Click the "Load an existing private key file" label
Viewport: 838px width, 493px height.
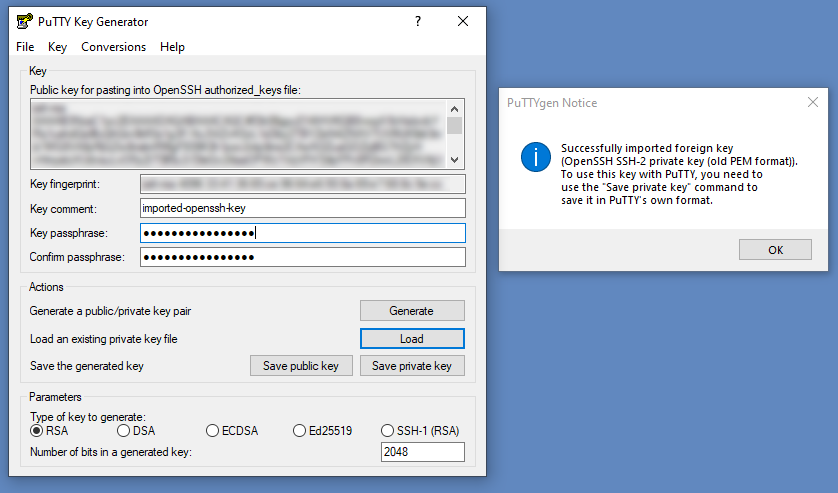(x=104, y=339)
